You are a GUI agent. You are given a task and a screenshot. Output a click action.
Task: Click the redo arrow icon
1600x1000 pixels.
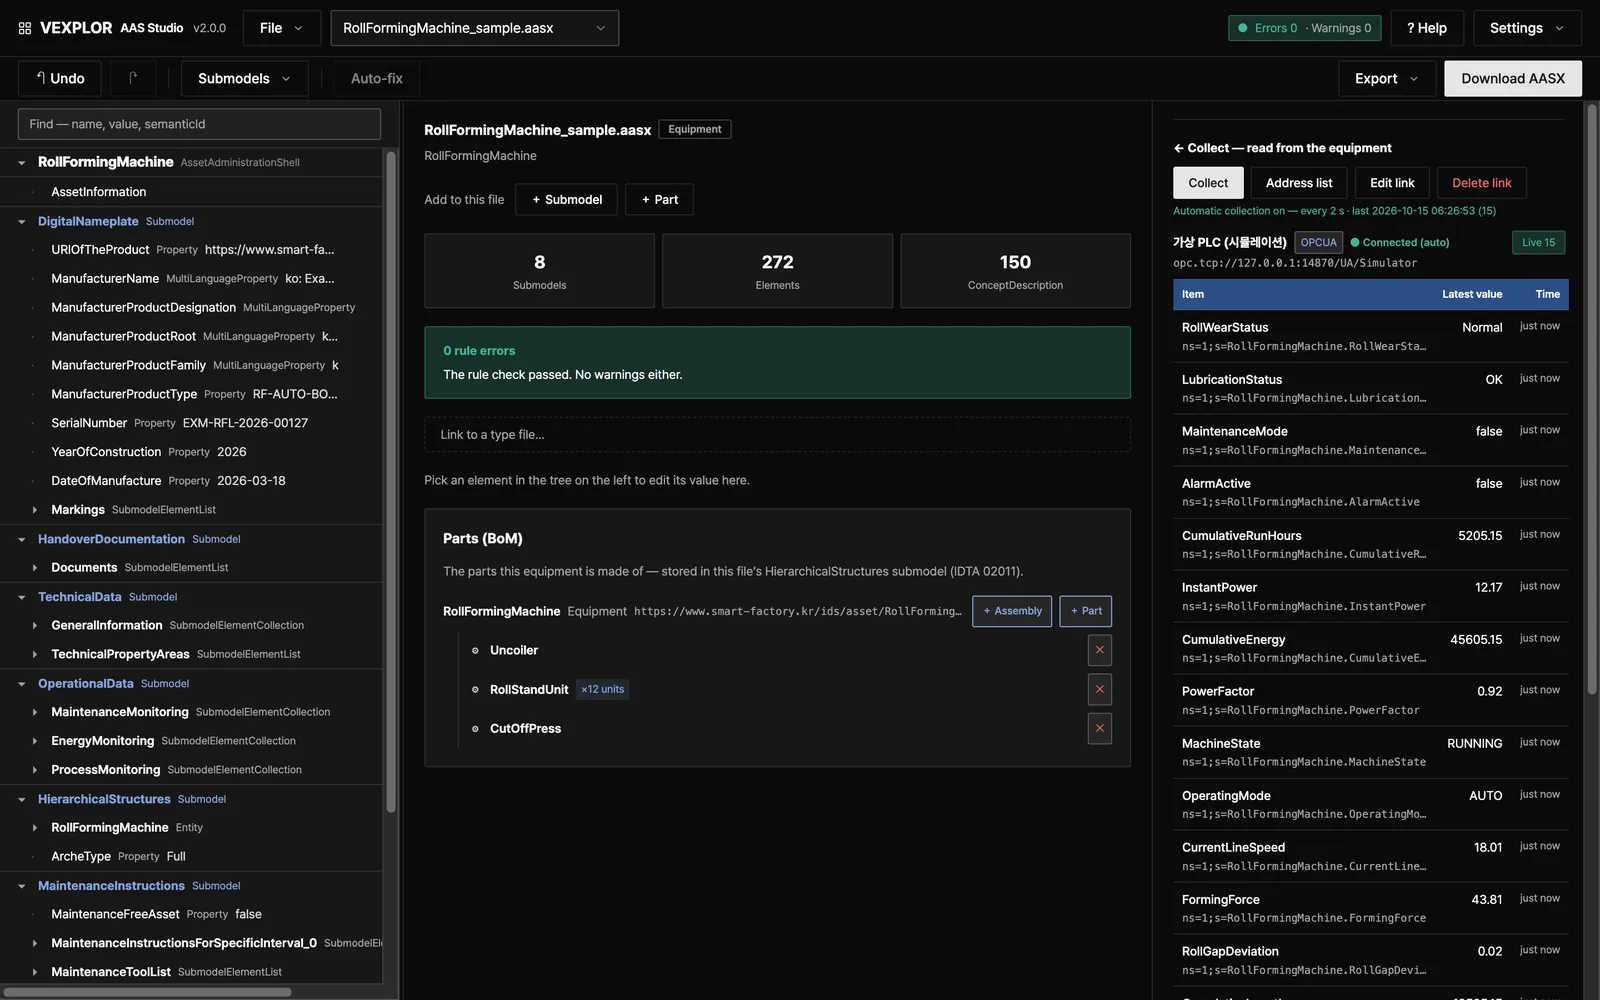click(x=132, y=78)
